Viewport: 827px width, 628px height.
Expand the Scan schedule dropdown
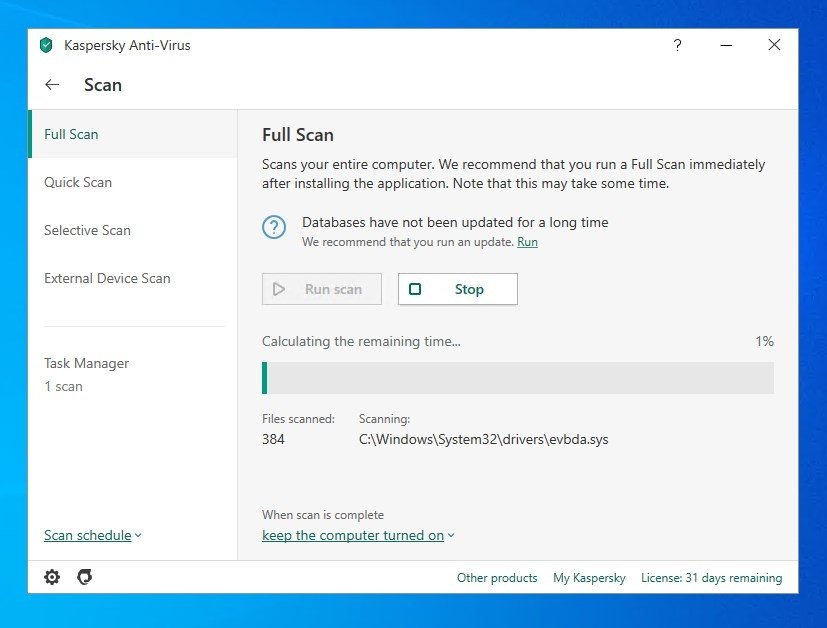[93, 535]
